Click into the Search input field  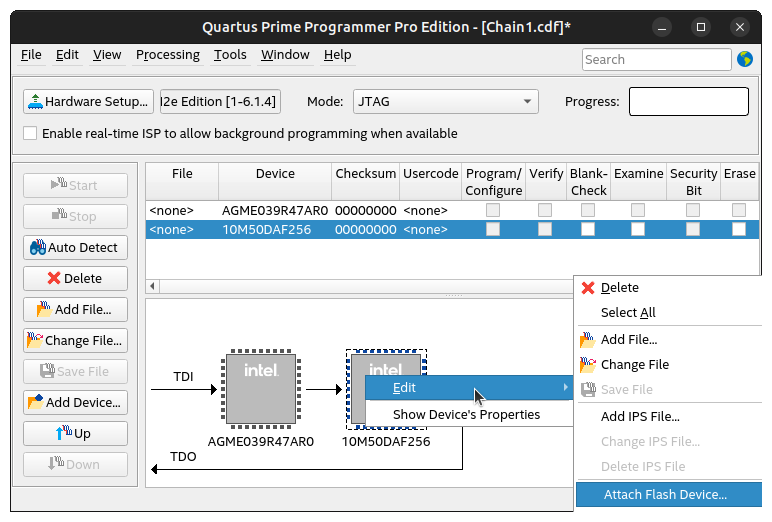(x=656, y=59)
